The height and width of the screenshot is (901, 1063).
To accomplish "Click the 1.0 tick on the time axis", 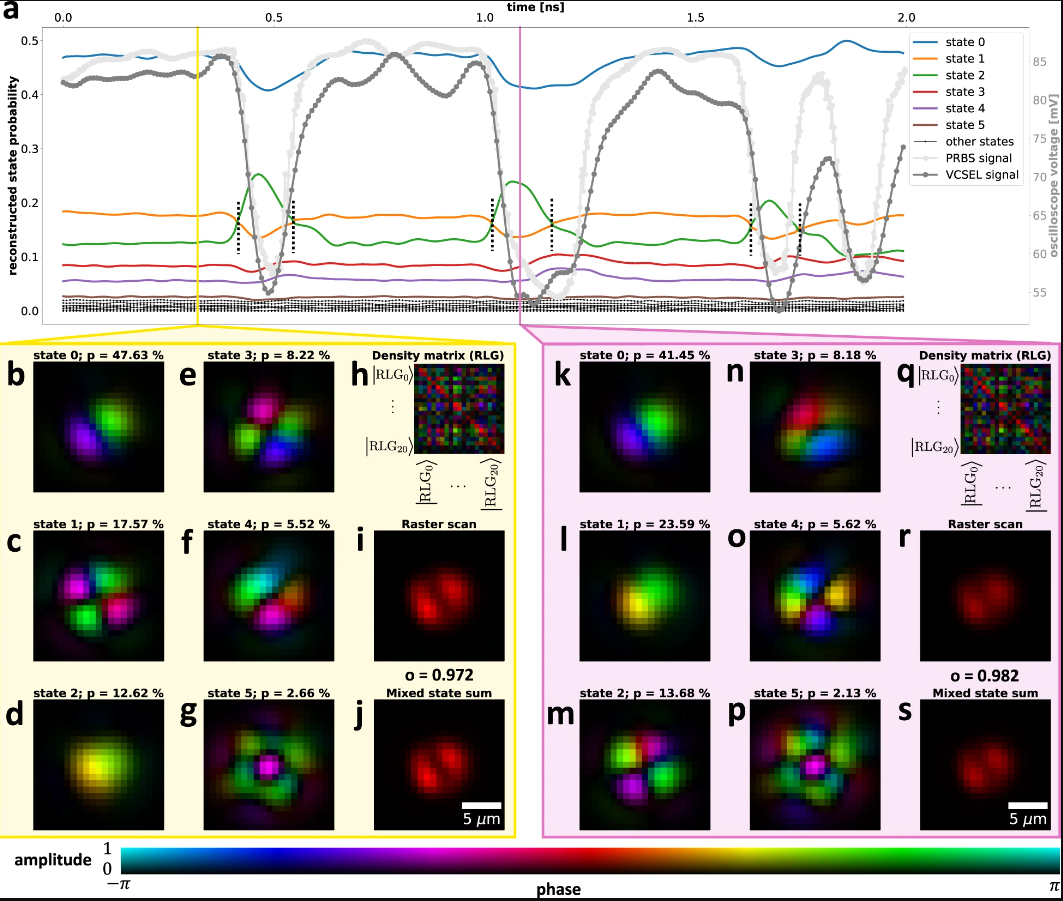I will 485,18.
